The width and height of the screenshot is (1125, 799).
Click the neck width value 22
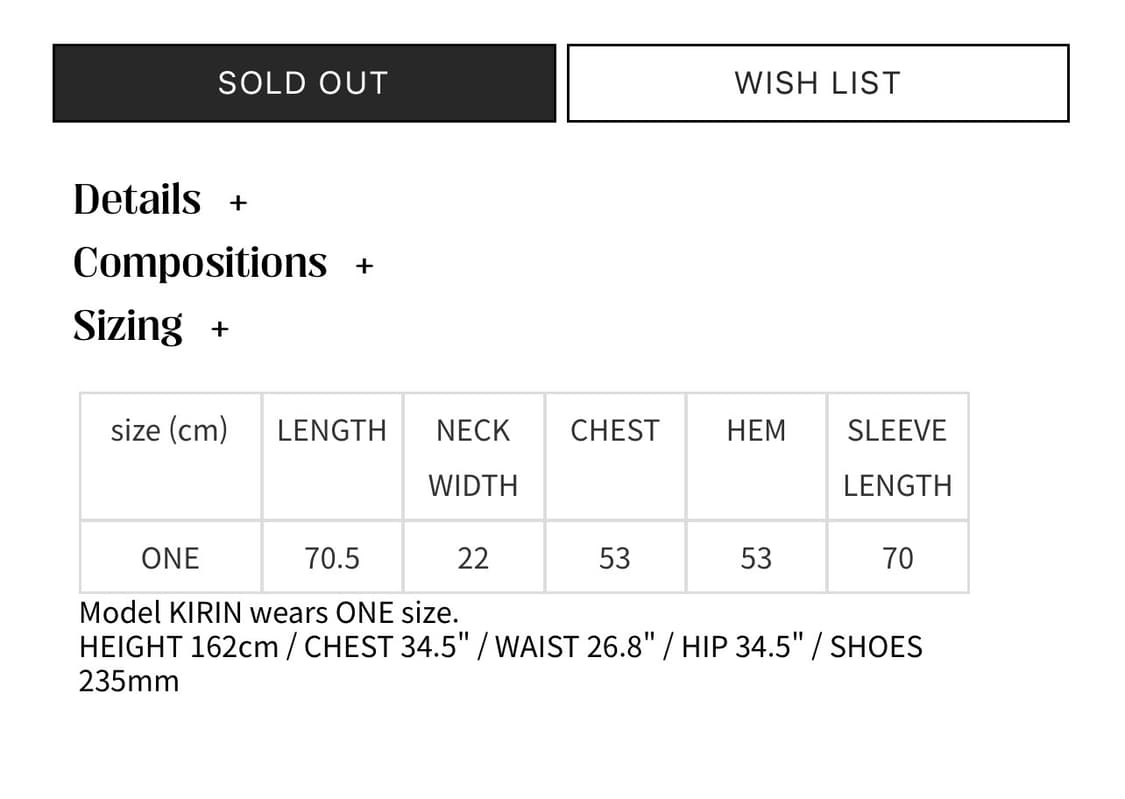(x=473, y=558)
